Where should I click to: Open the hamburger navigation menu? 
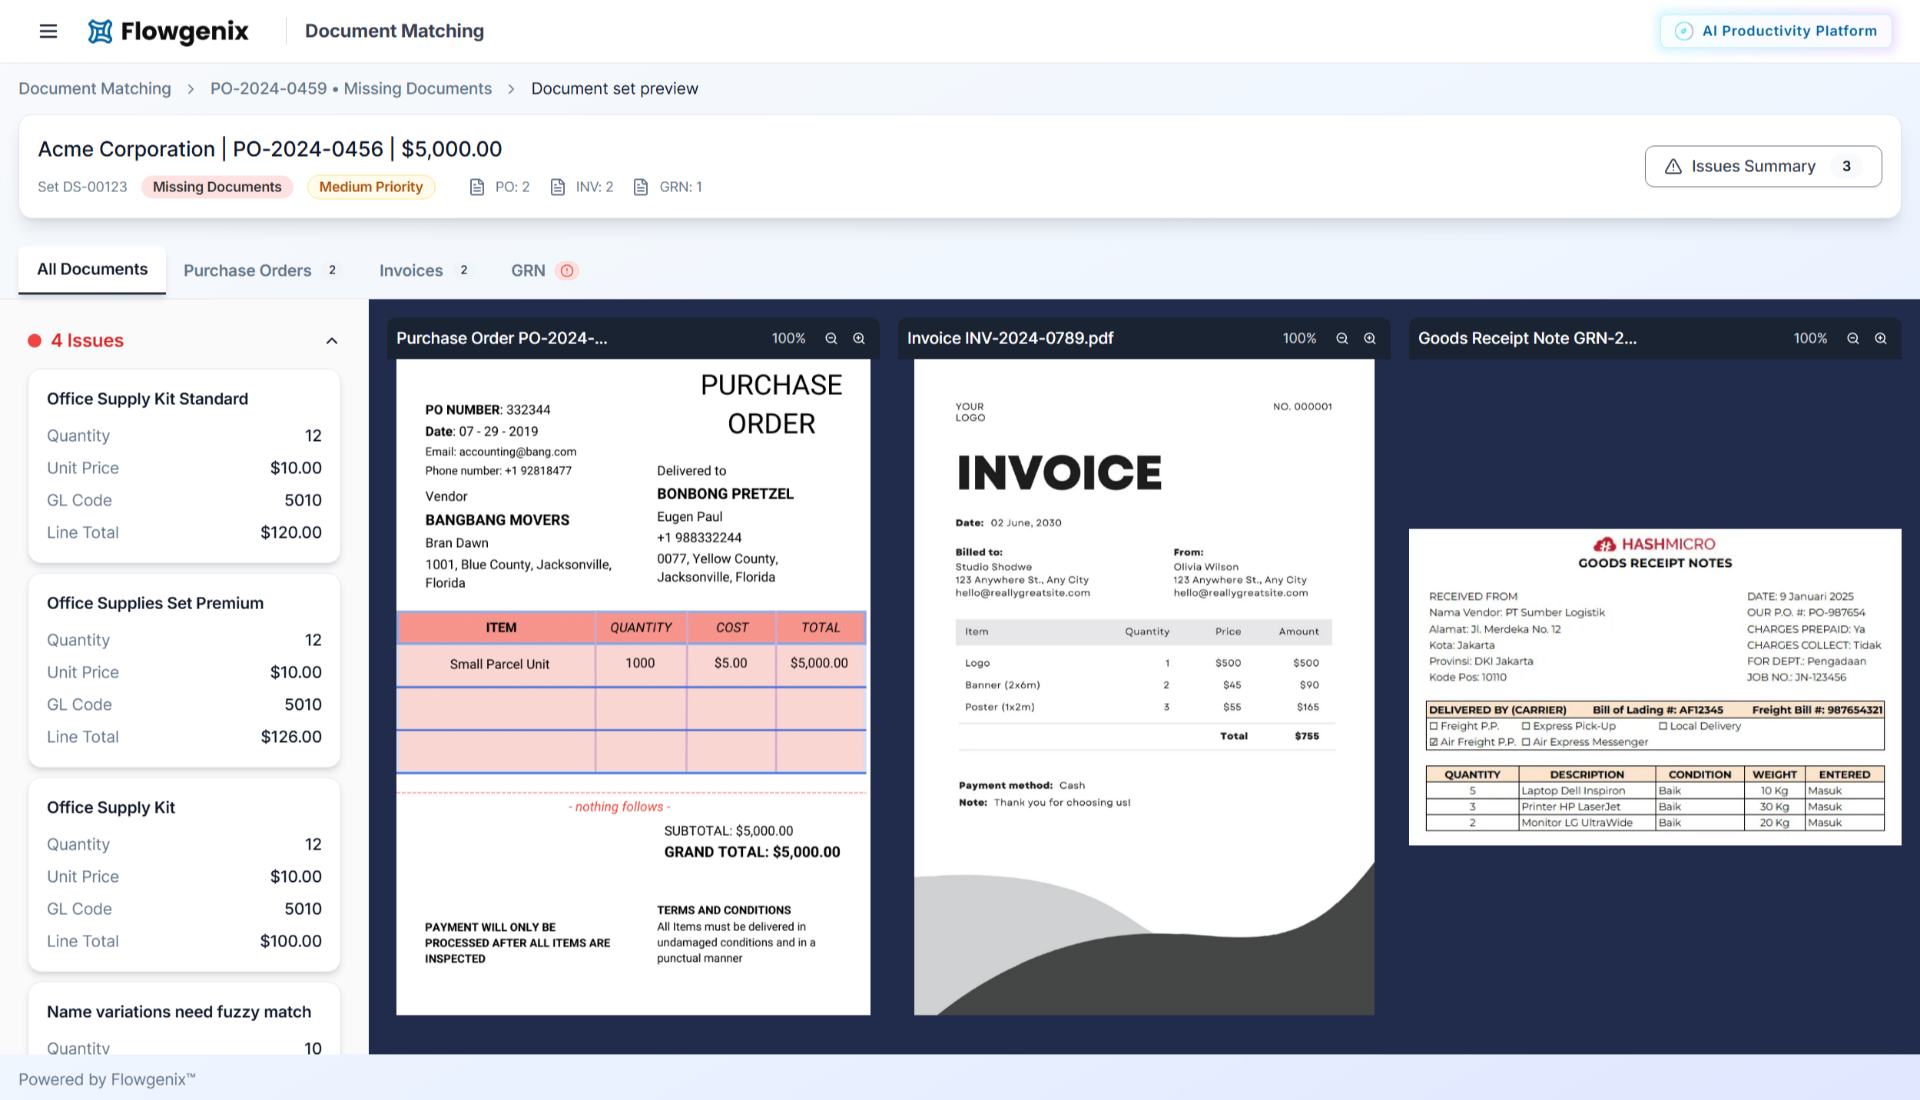[48, 31]
